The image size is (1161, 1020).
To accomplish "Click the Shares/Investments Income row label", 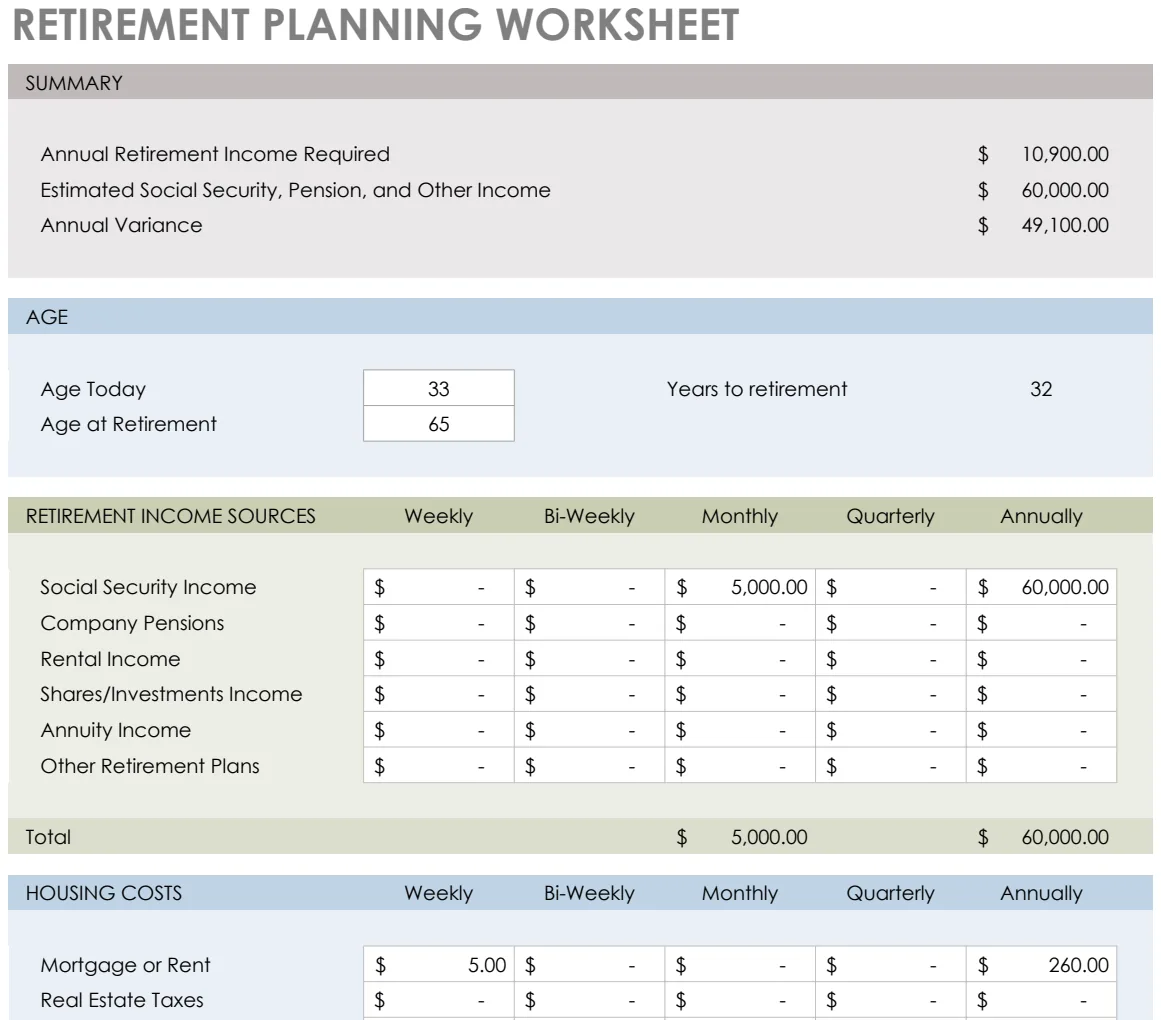I will click(x=171, y=694).
